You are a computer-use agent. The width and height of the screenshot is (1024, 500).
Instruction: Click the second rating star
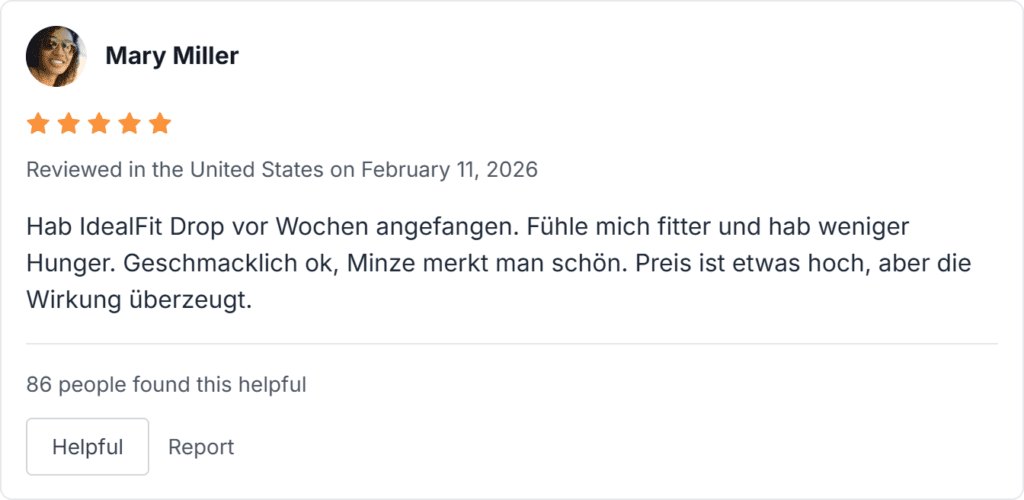tap(68, 124)
